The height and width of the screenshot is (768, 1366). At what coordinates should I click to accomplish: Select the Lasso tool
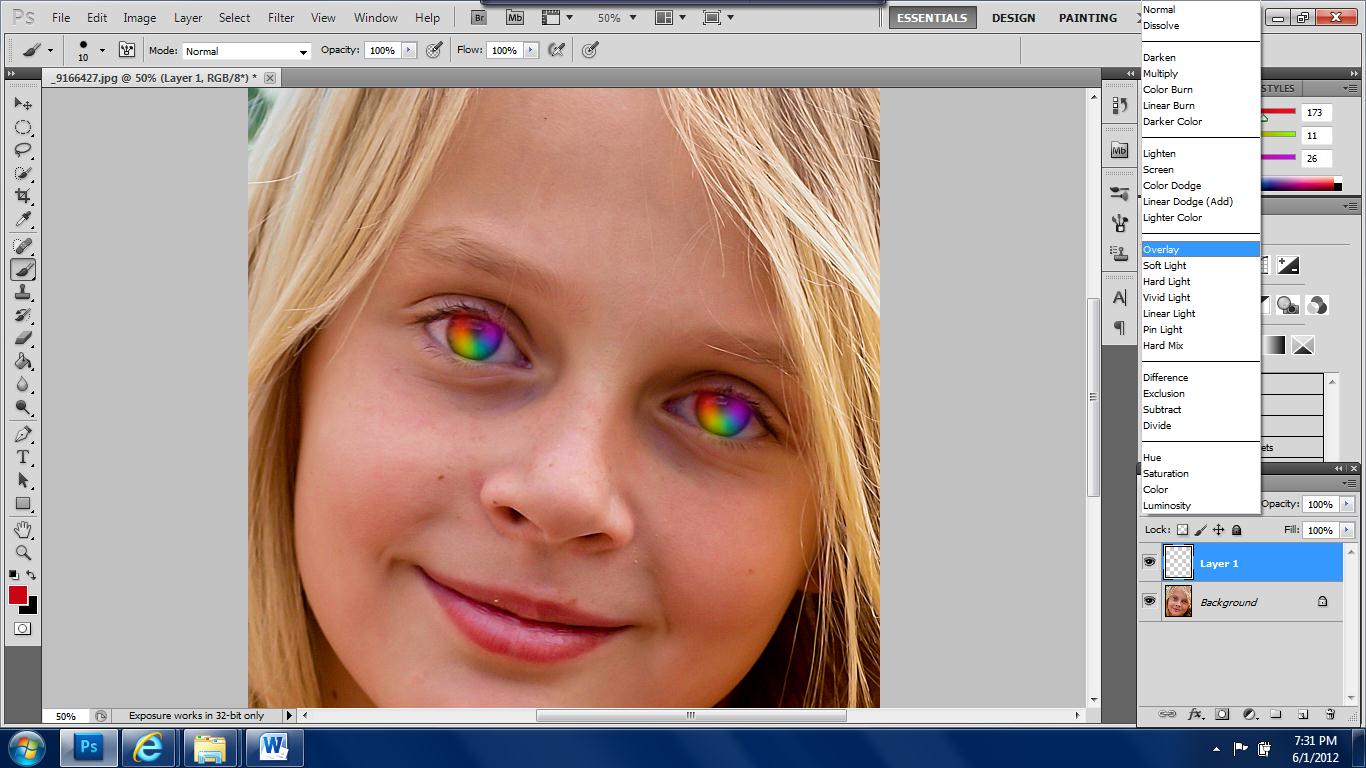click(23, 150)
